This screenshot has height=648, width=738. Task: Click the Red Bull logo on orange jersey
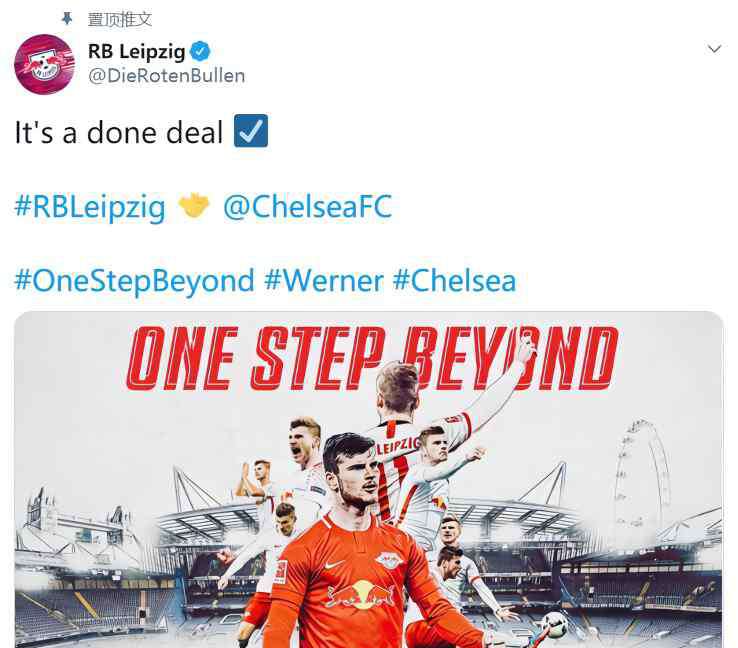[361, 594]
